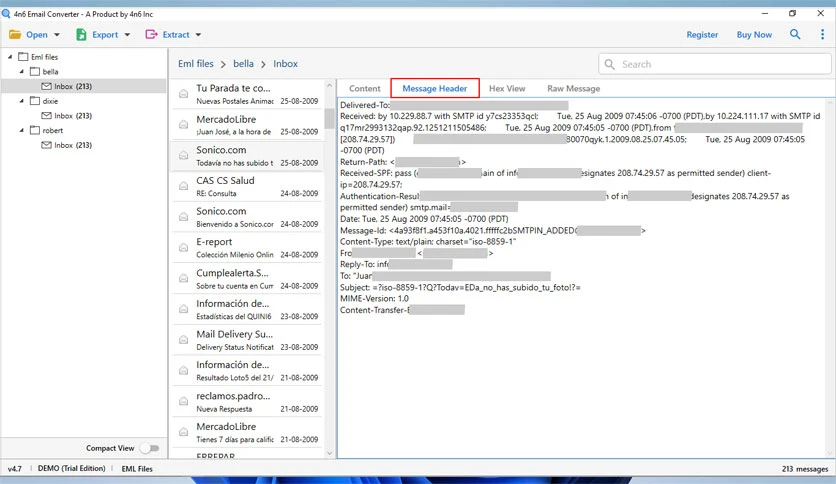Screen dimensions: 836x484
Task: Click the Extract icon
Action: (x=151, y=35)
